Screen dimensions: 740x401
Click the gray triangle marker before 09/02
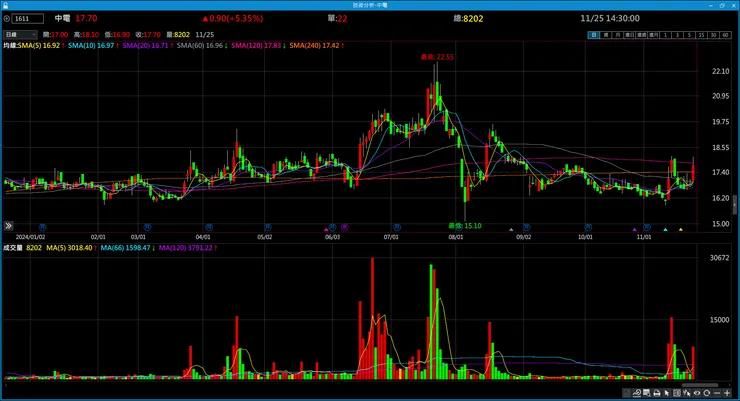[x=511, y=230]
